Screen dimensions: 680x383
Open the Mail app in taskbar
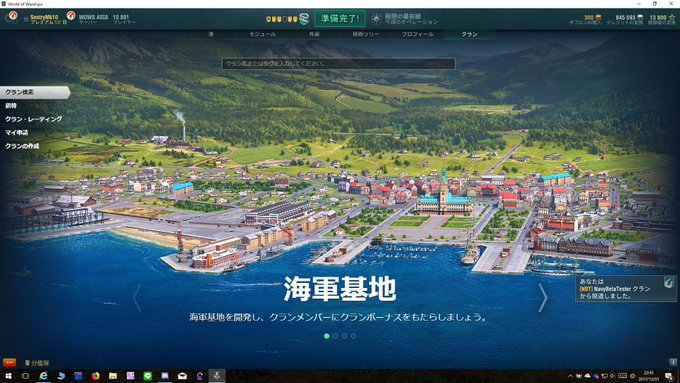click(182, 376)
